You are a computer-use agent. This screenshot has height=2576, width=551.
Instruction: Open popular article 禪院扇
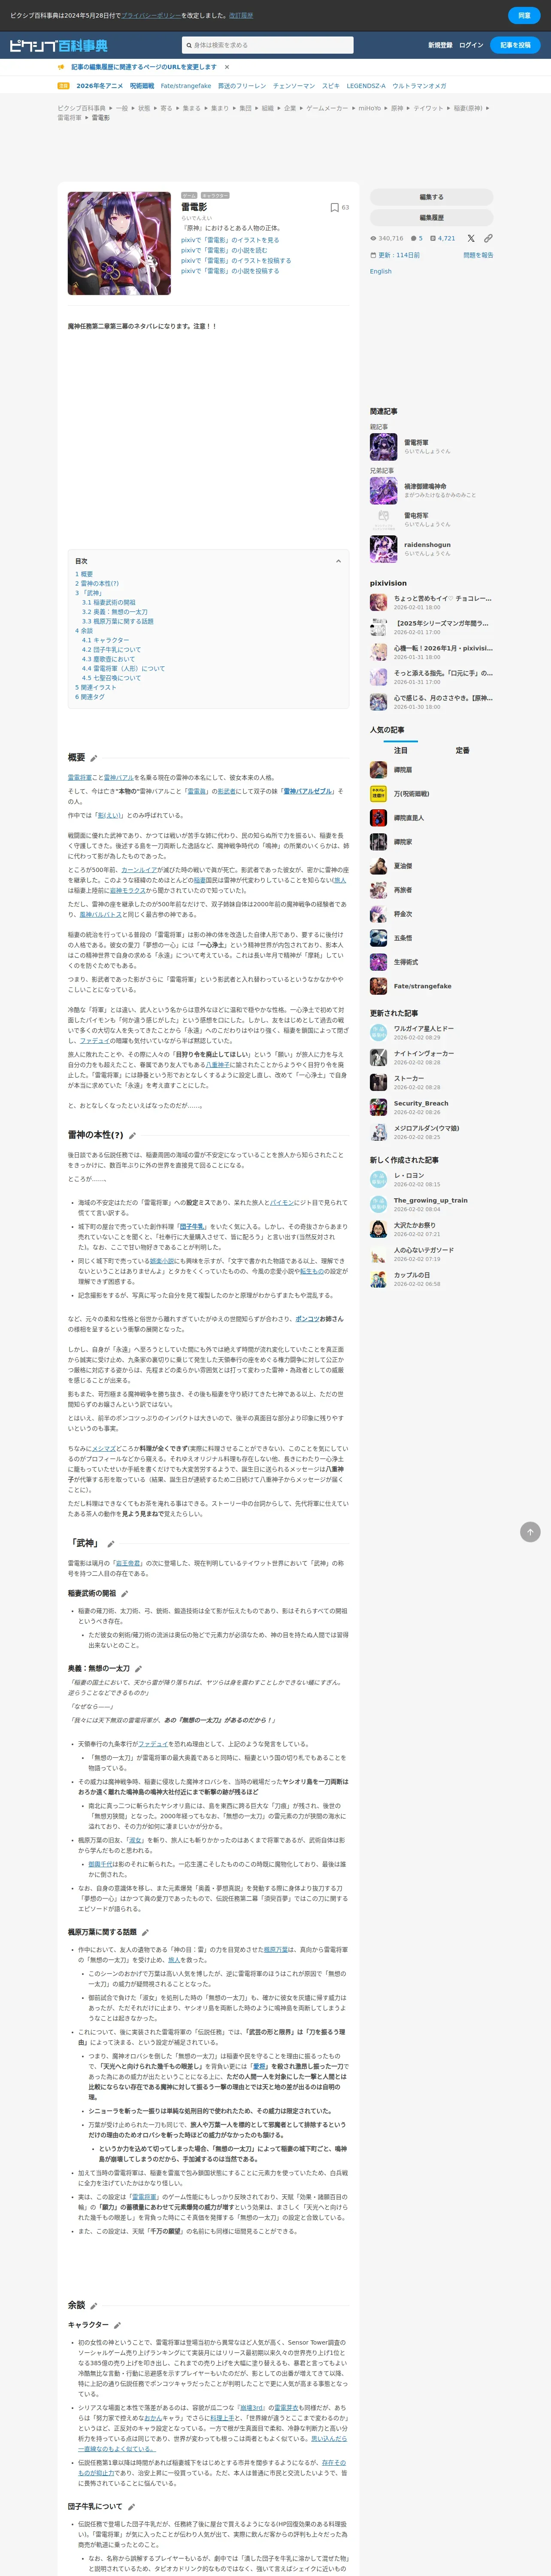pyautogui.click(x=403, y=770)
